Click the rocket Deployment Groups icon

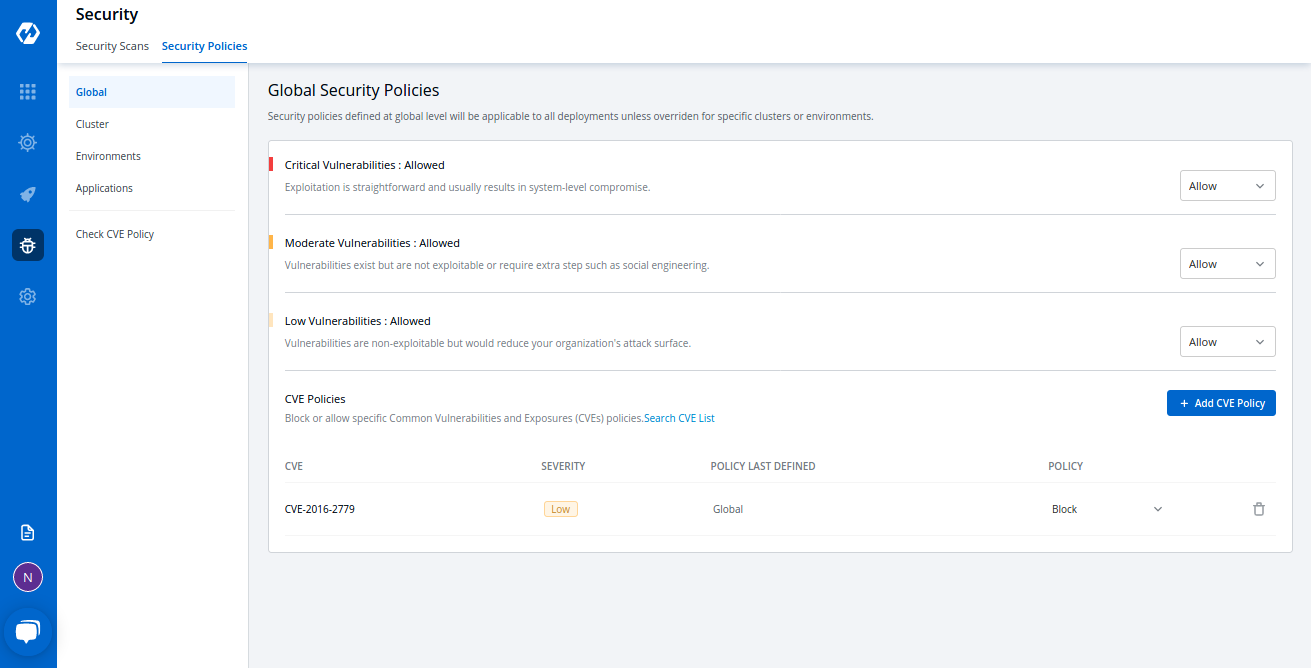point(28,194)
